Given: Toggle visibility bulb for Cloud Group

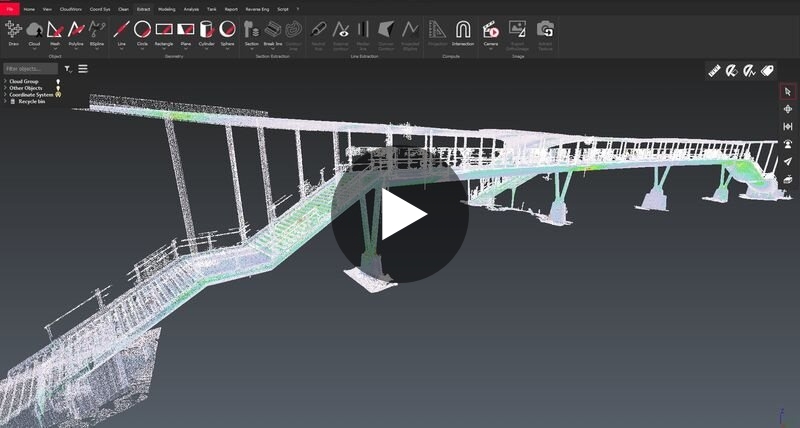Looking at the screenshot, I should click(58, 81).
